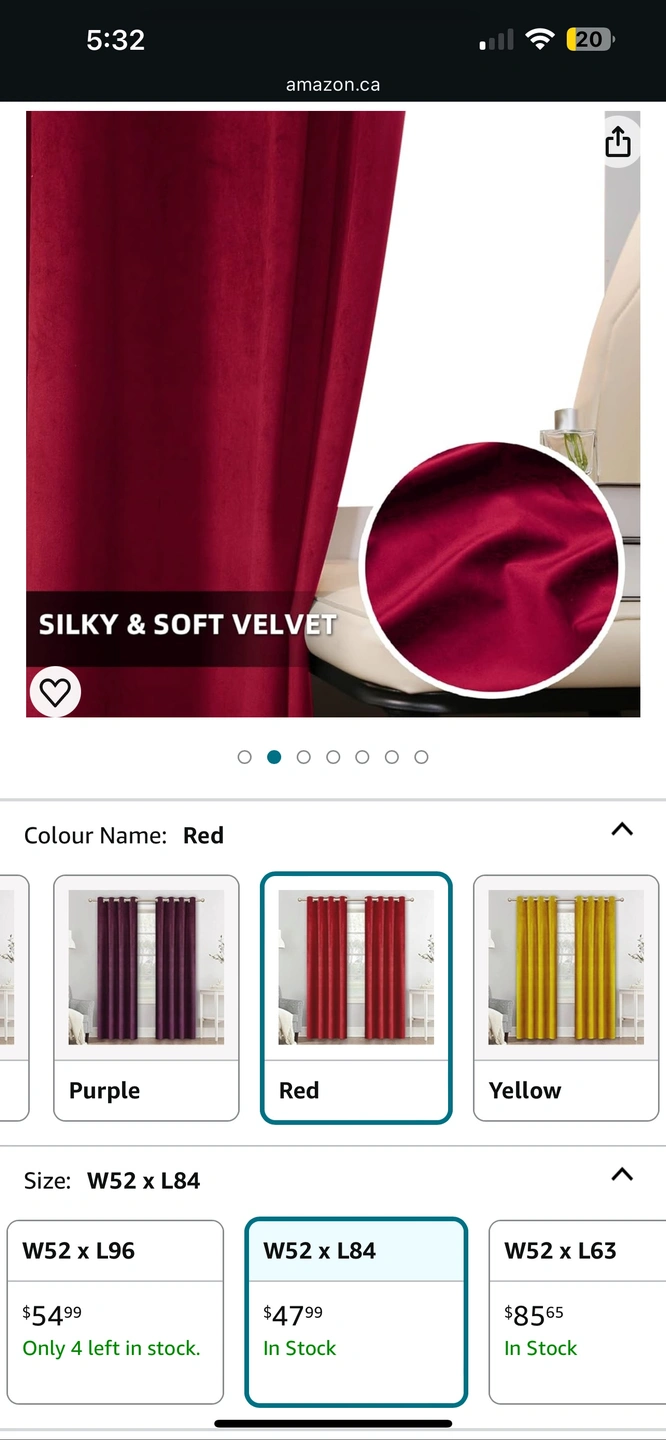Tap the Wi-Fi status icon

point(540,40)
